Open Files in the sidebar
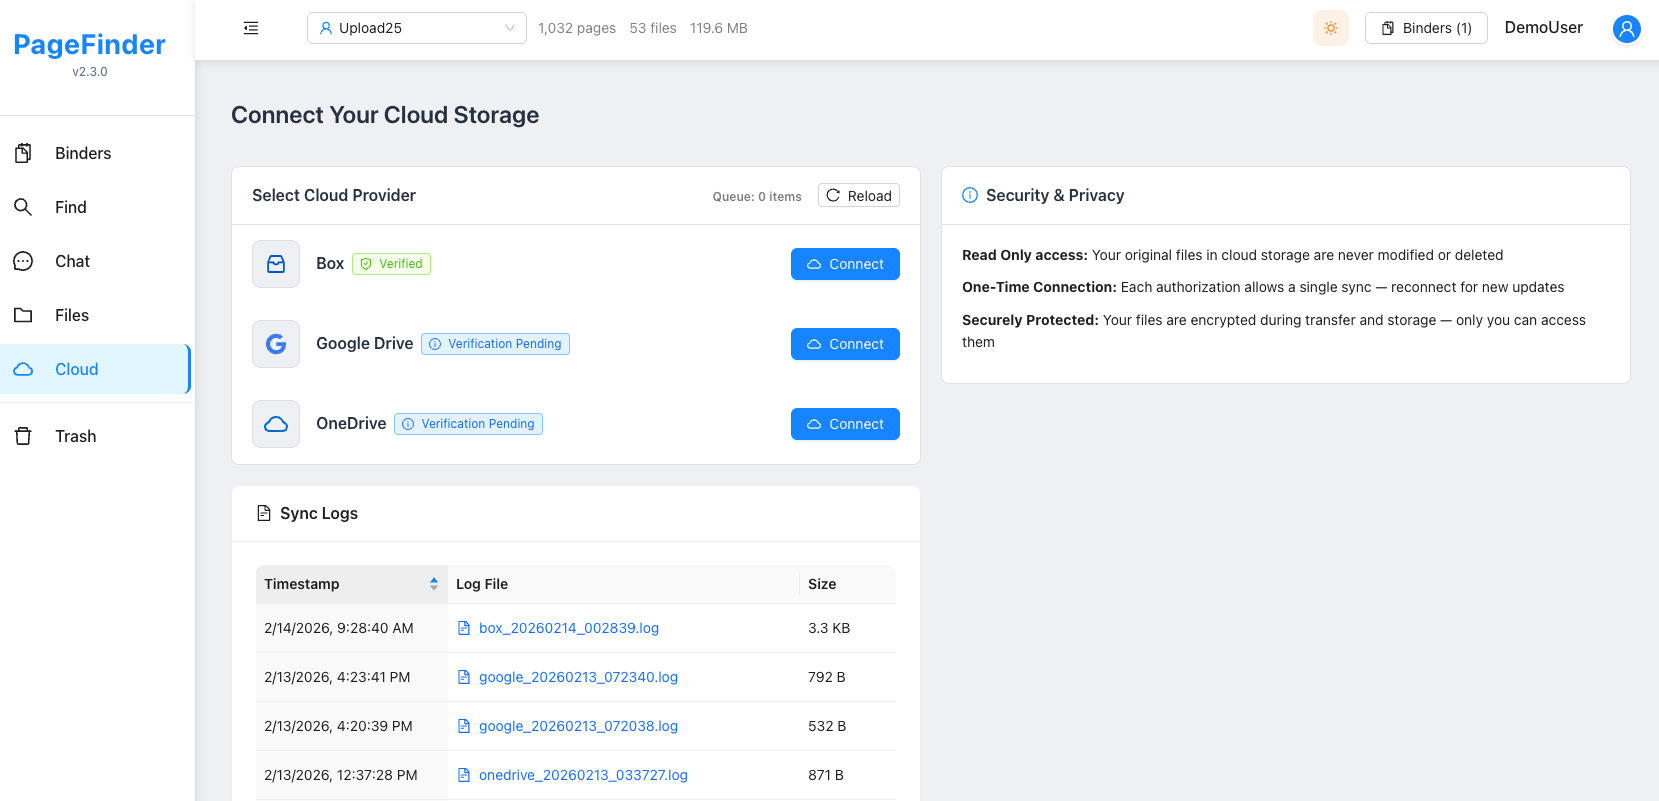1659x801 pixels. [x=96, y=315]
